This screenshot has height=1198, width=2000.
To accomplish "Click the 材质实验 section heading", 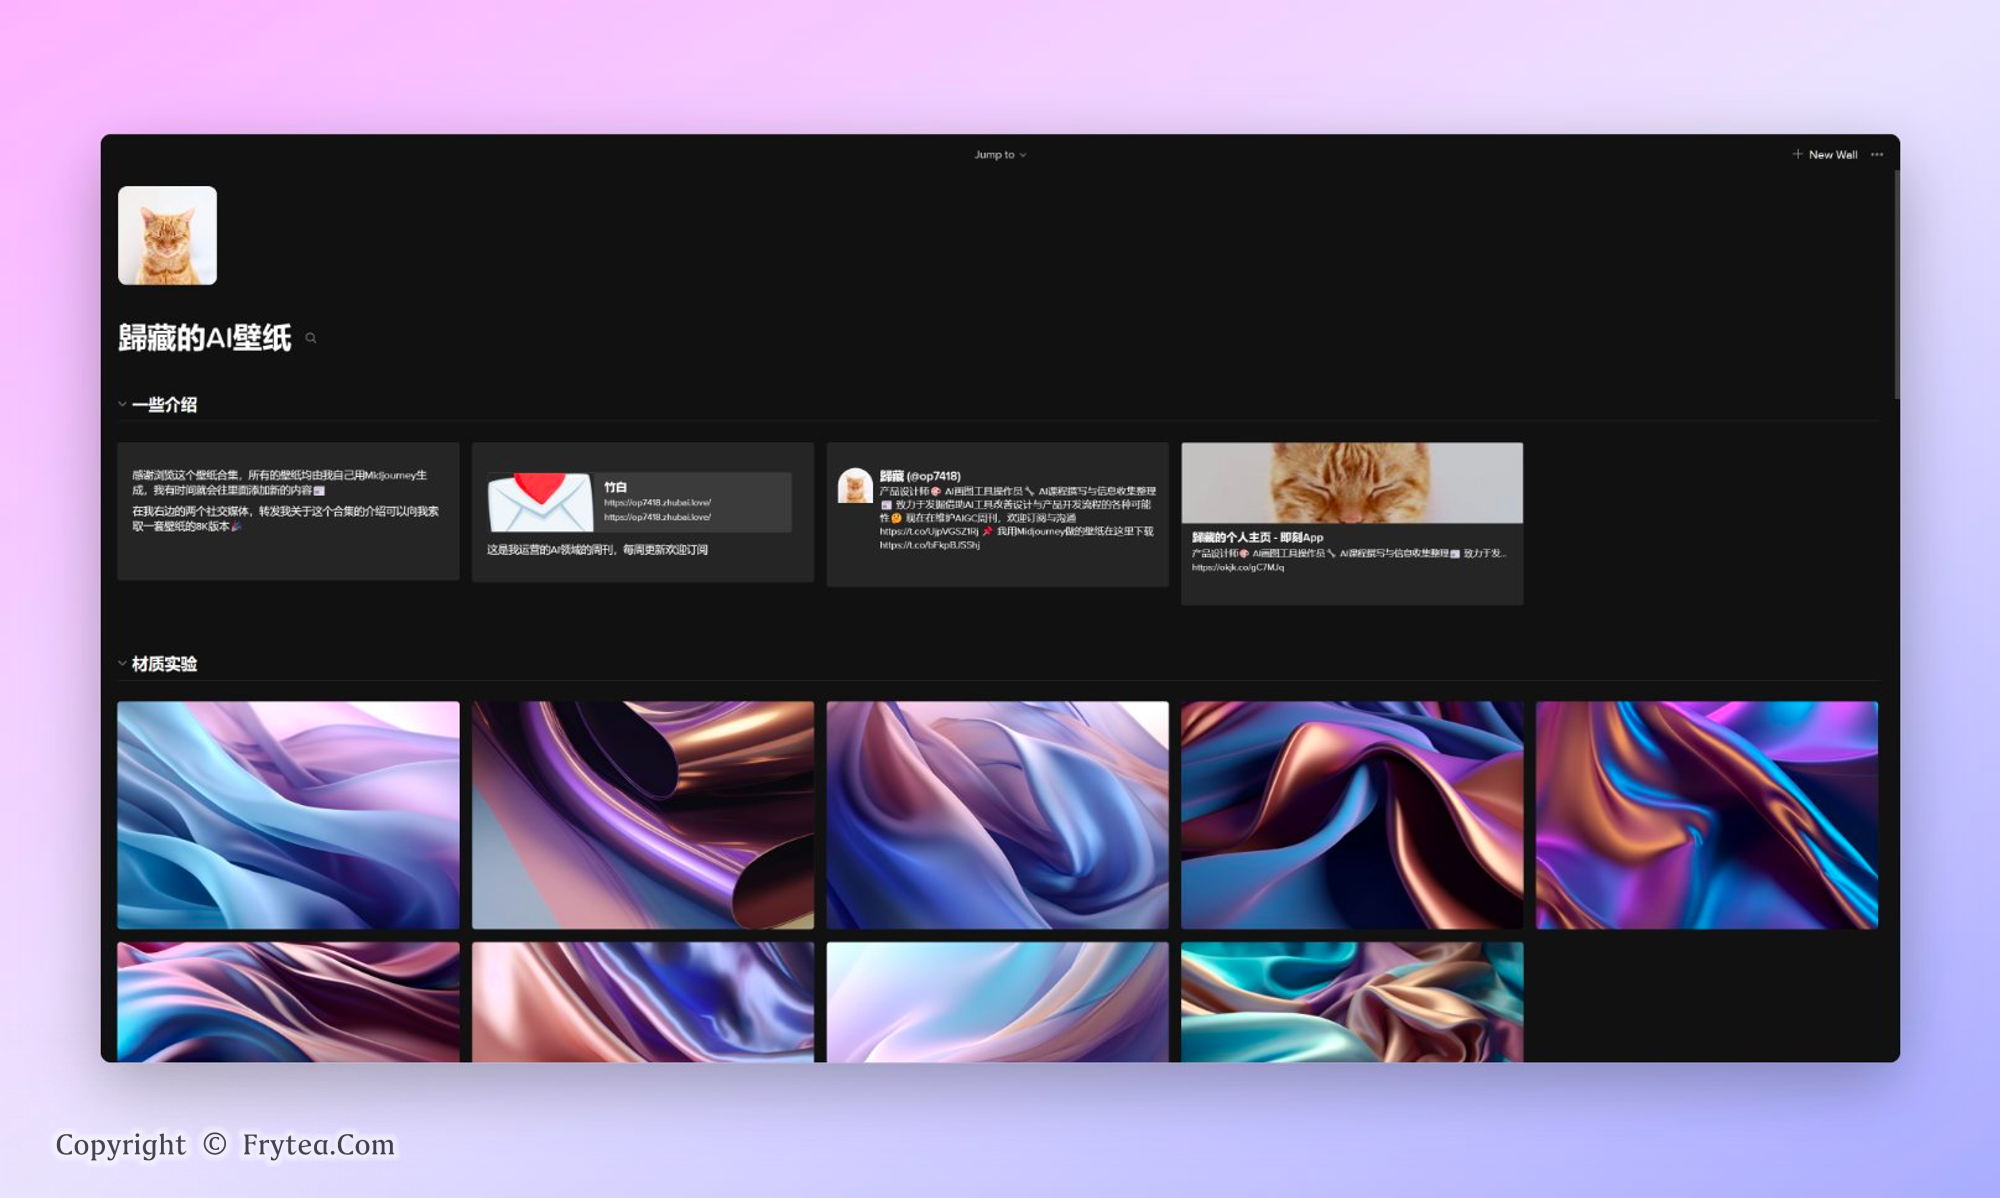I will (165, 664).
